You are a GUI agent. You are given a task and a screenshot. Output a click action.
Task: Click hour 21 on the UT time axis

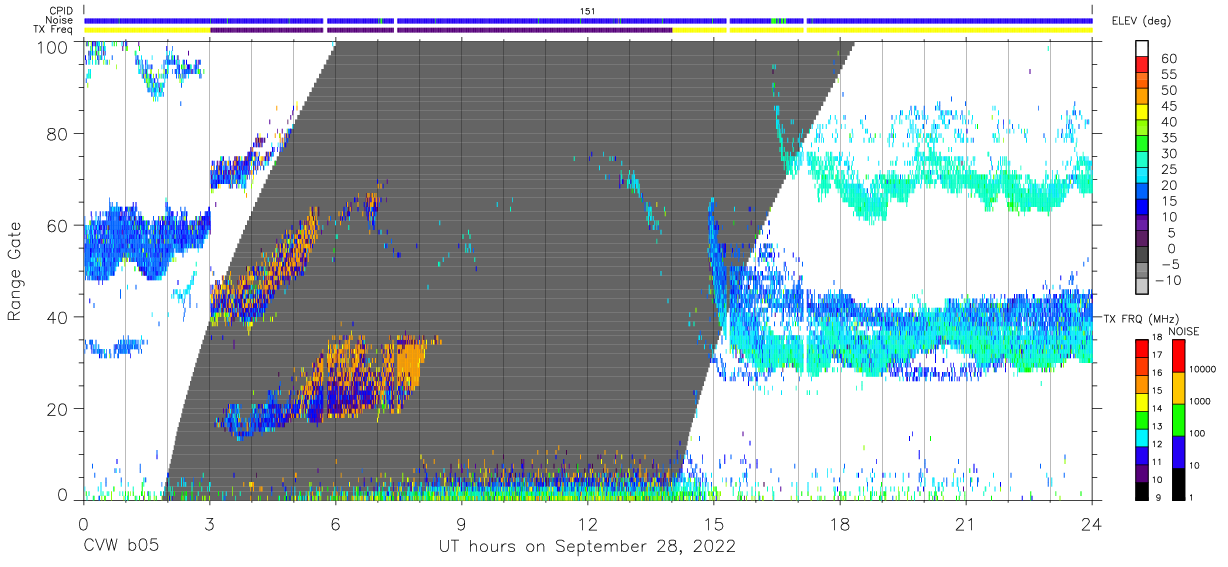[x=965, y=524]
